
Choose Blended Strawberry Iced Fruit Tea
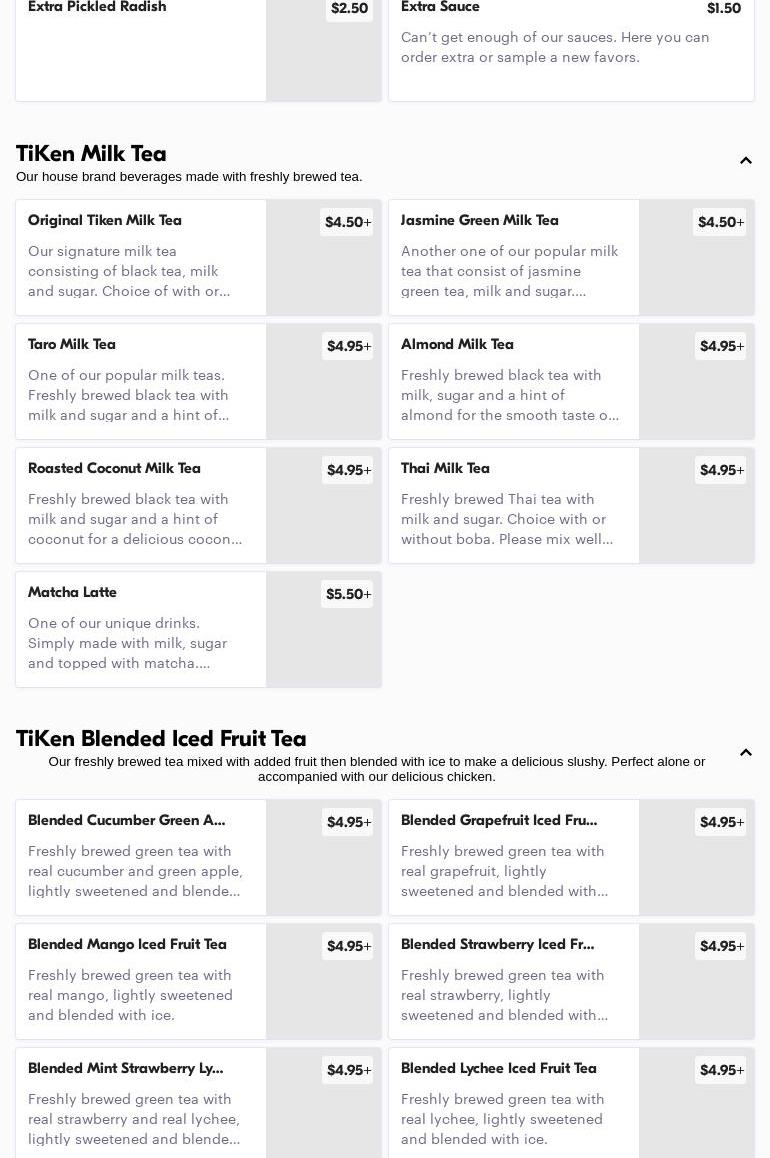click(x=571, y=981)
